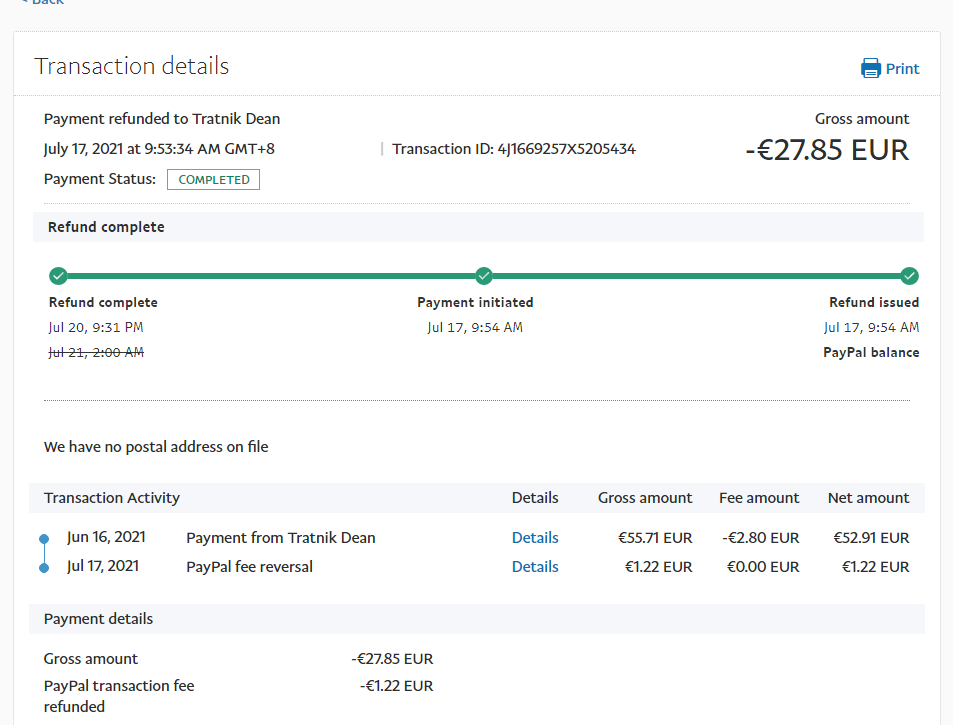Click the Refund complete section header bar

(106, 227)
